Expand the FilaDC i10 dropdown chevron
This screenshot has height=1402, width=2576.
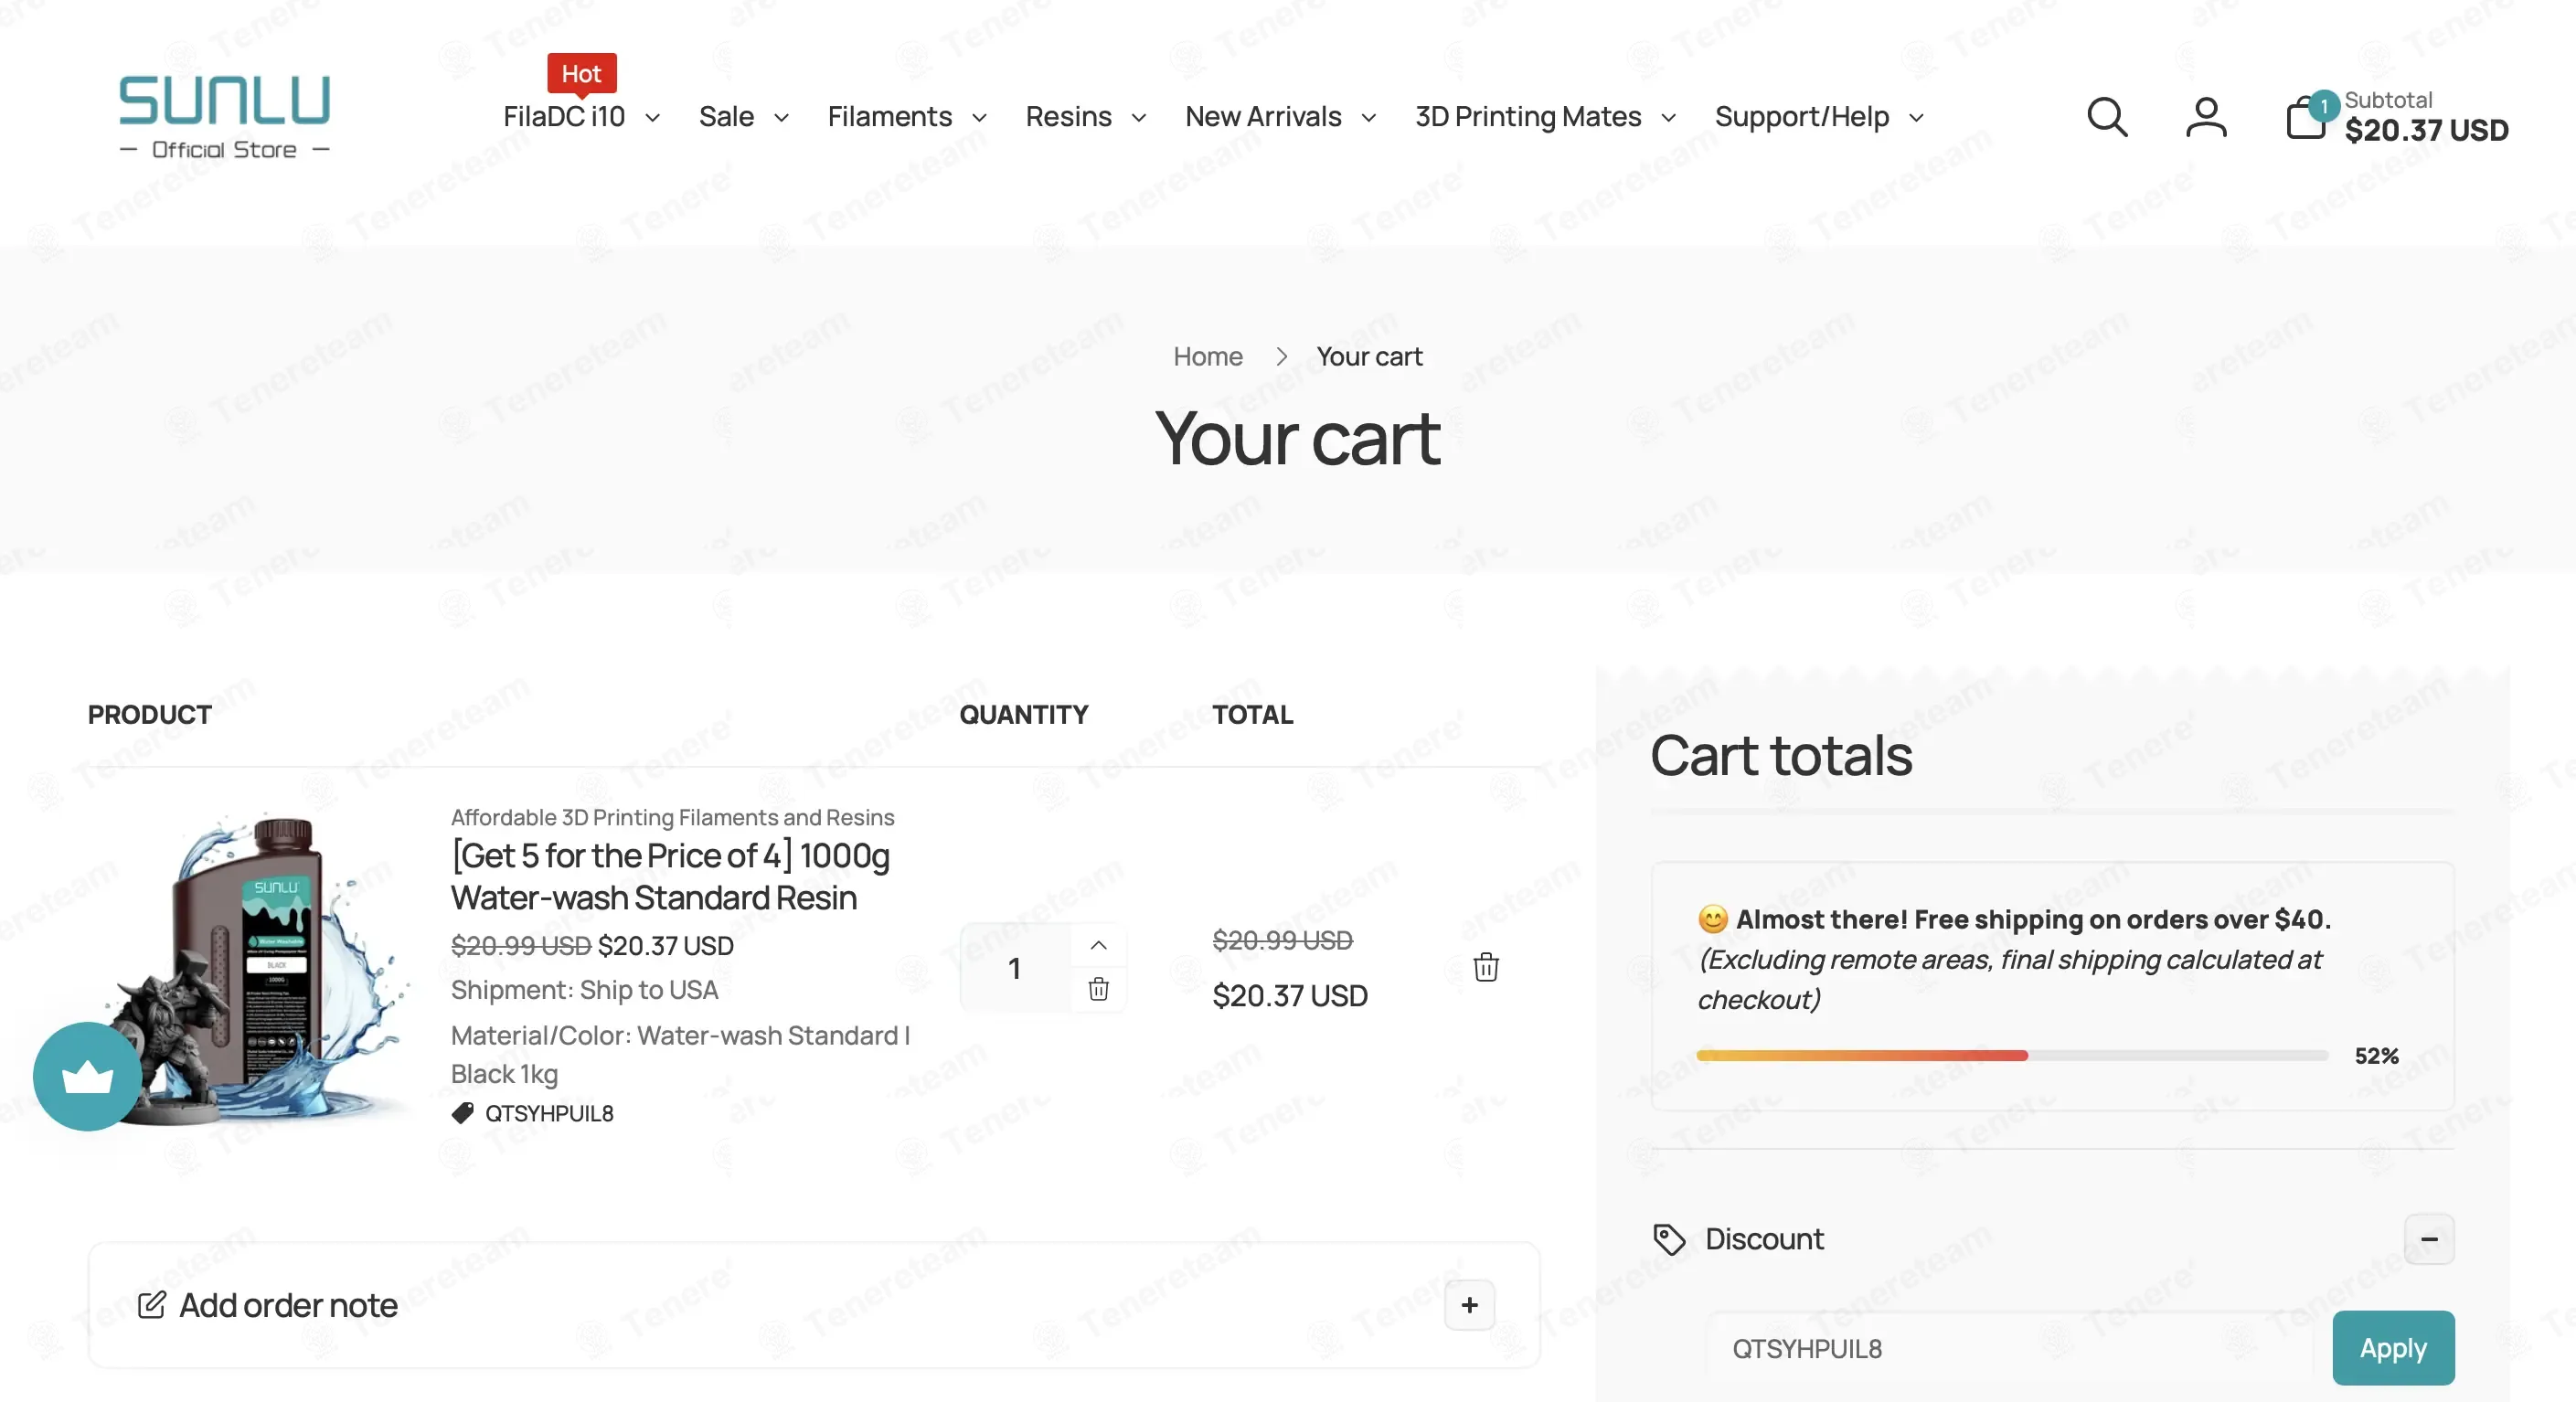pyautogui.click(x=653, y=118)
